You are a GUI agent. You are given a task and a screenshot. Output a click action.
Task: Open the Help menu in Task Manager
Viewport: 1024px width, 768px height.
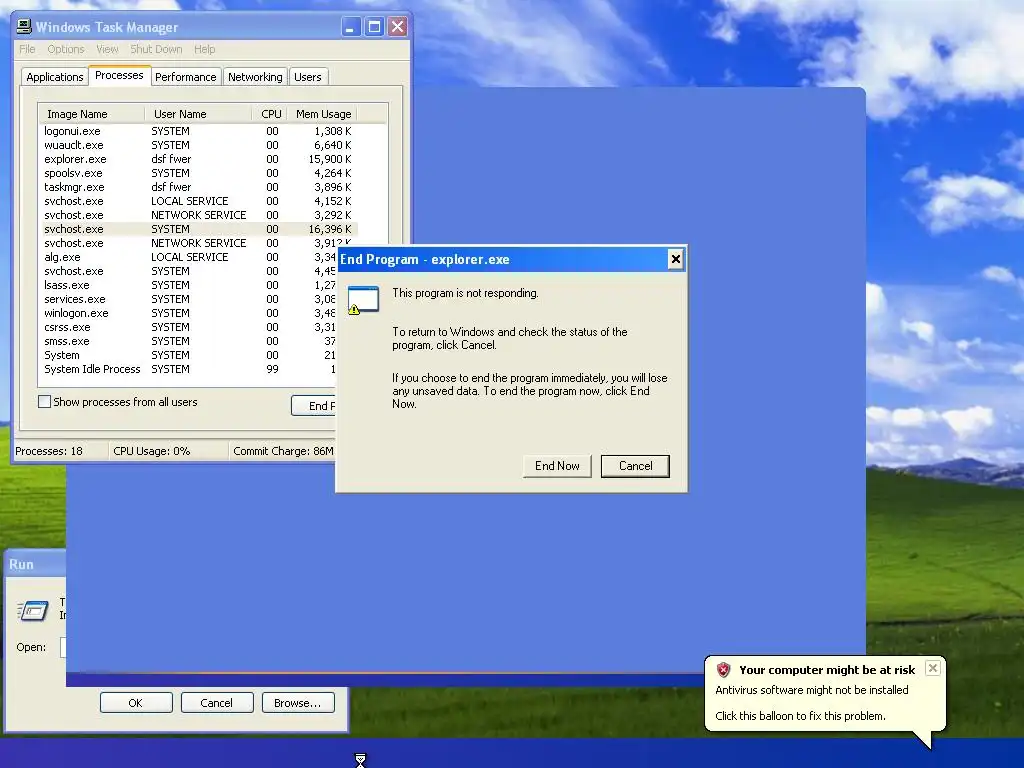click(204, 49)
